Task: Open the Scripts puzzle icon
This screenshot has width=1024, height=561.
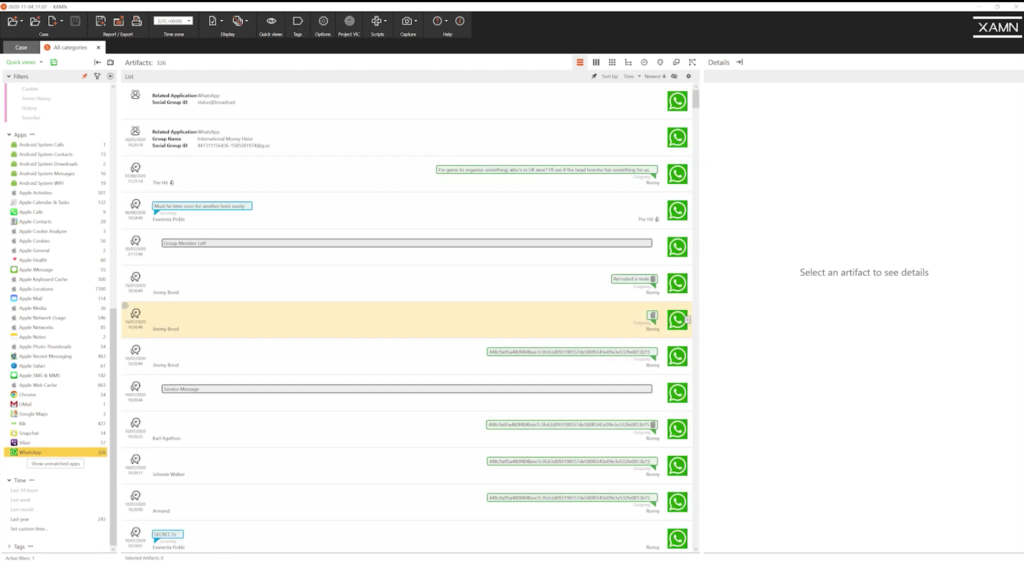Action: click(x=376, y=22)
